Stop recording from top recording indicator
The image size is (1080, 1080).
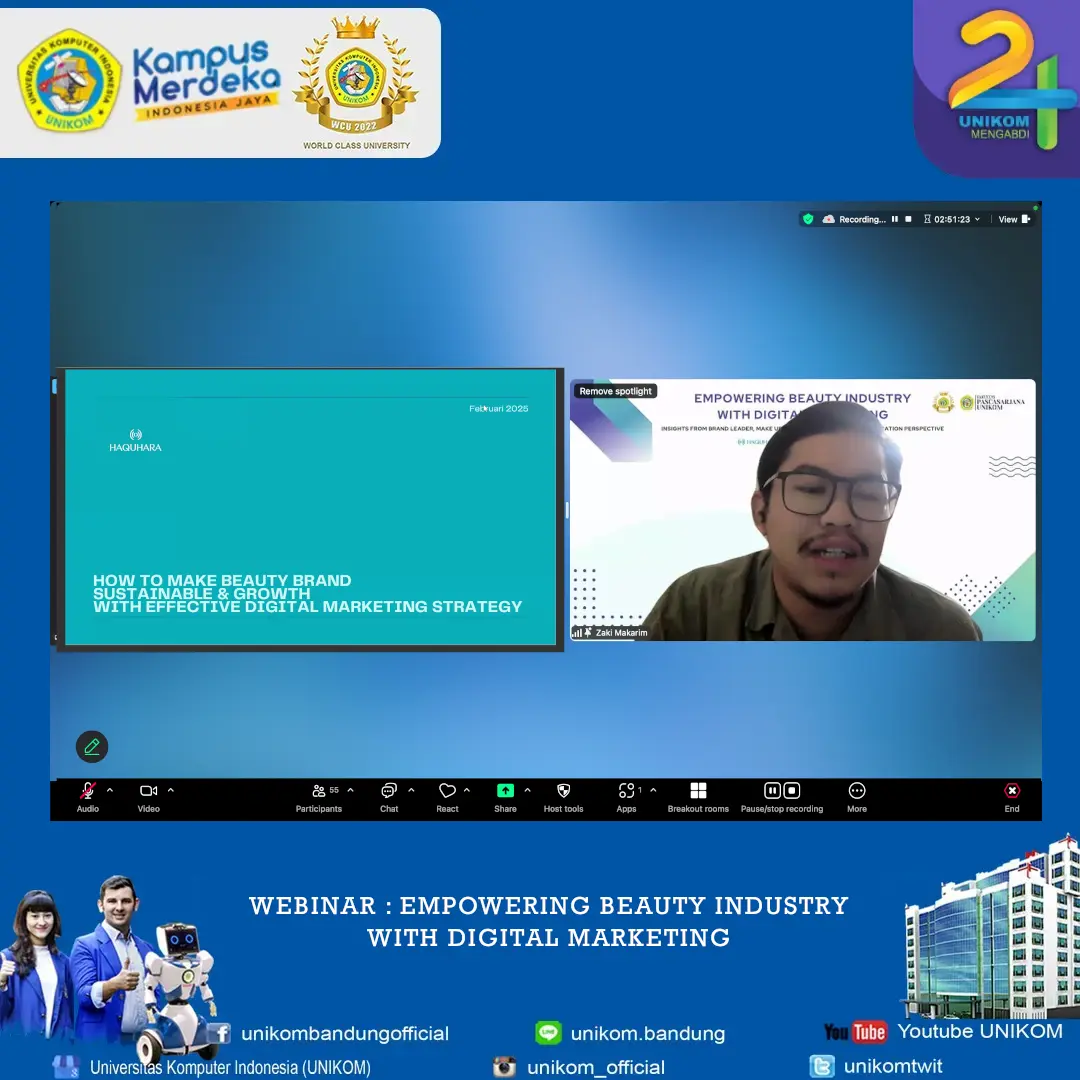908,219
